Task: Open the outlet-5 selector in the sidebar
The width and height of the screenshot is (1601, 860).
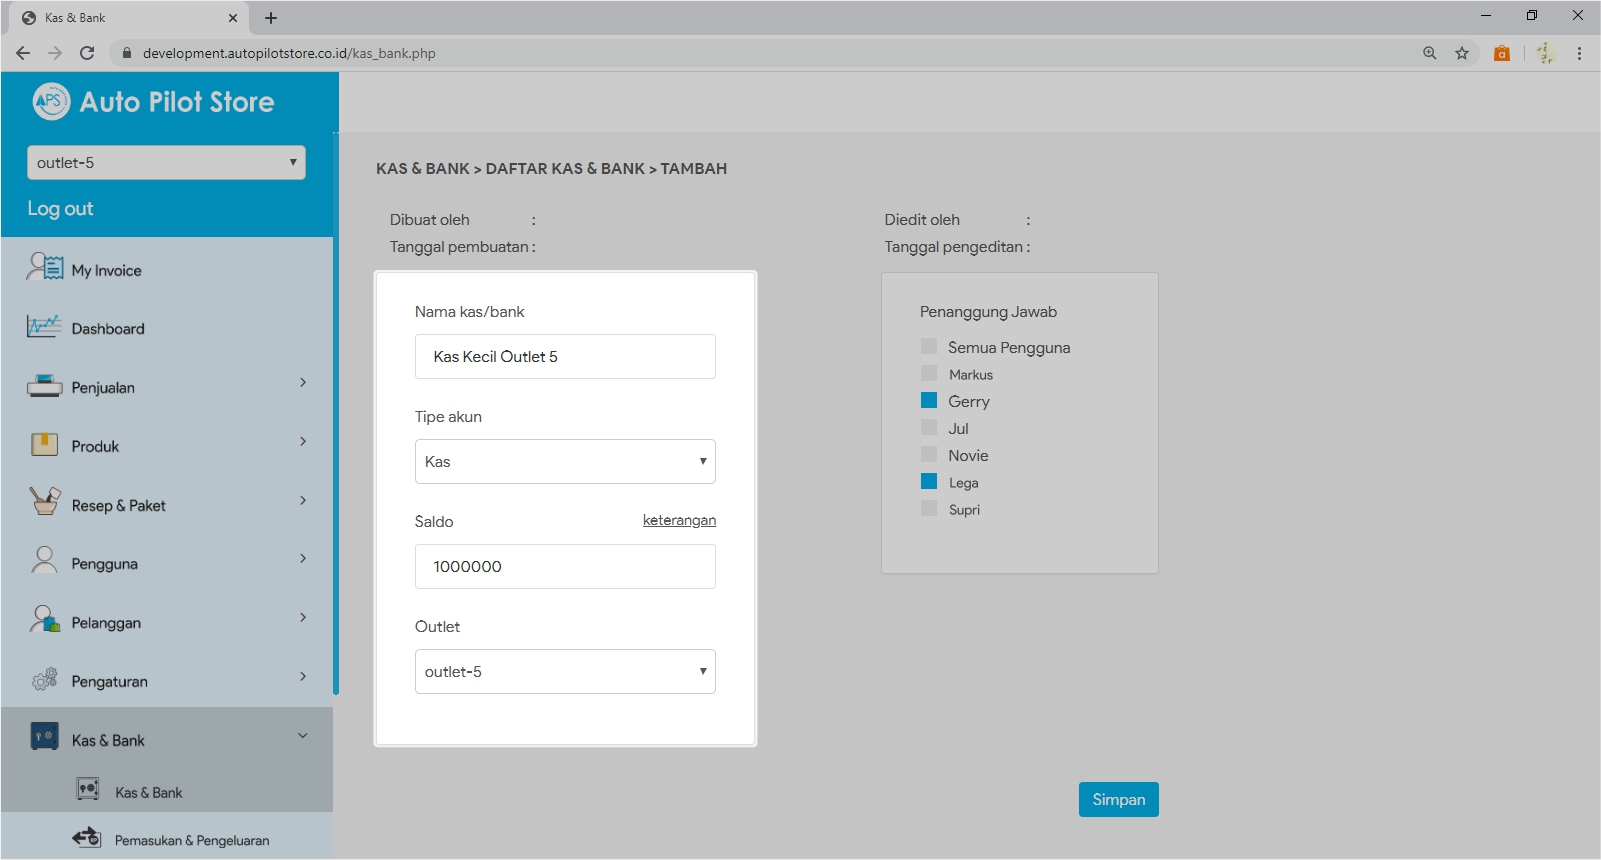Action: pyautogui.click(x=166, y=162)
